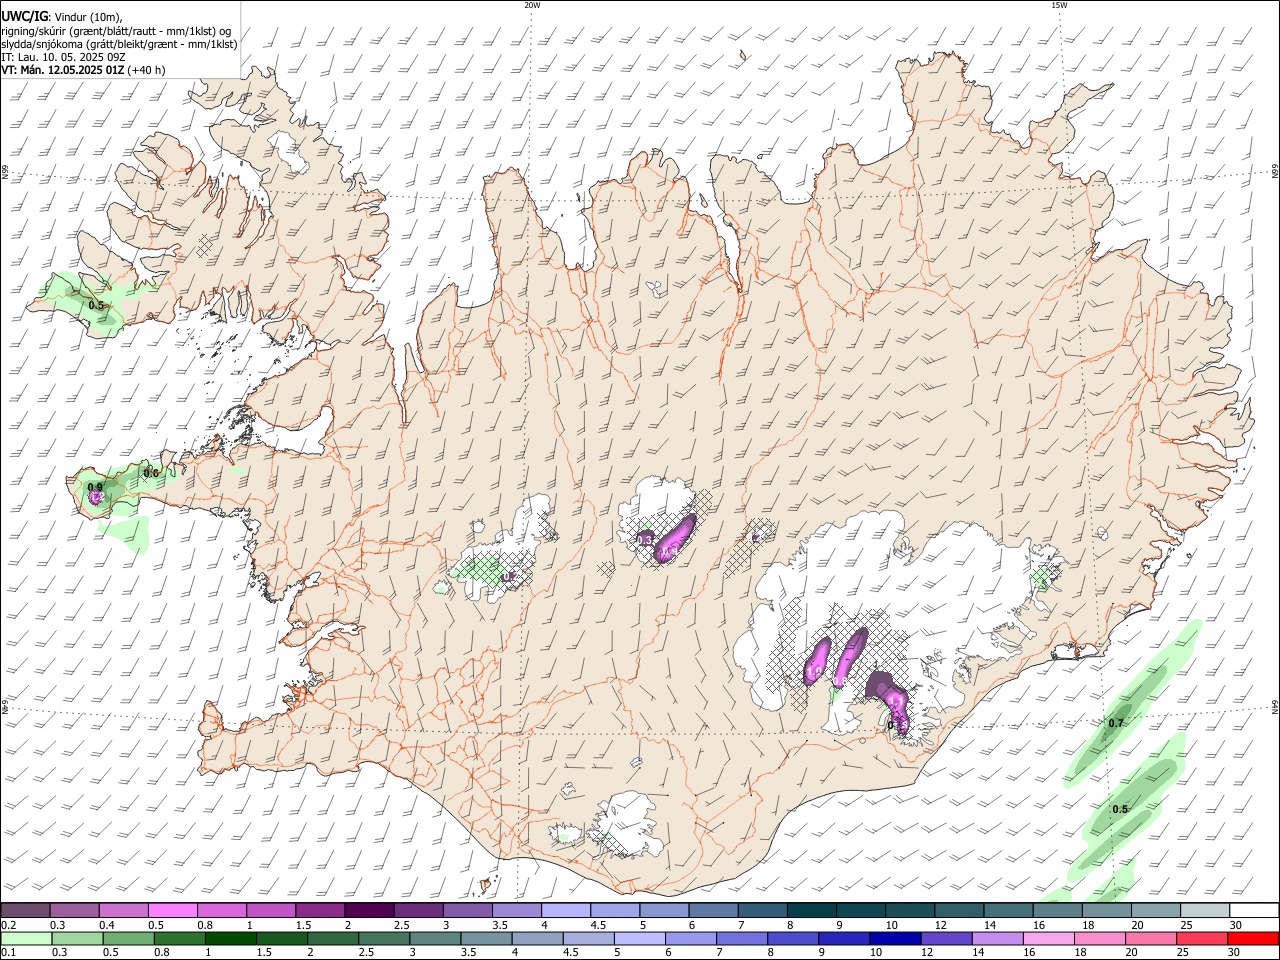Select the lower blue swatch labelled 8

(x=793, y=938)
